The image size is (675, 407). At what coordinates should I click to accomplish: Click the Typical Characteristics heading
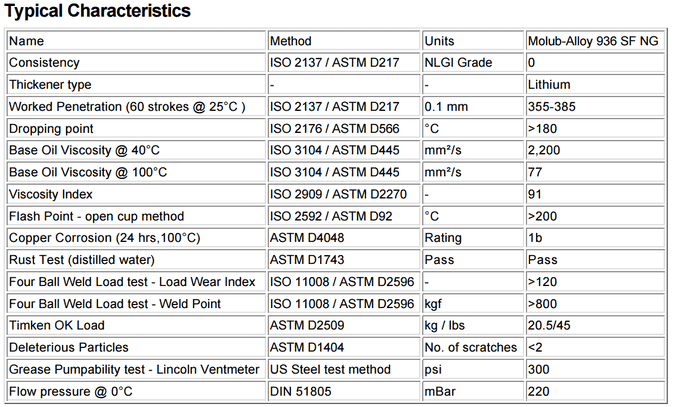98,12
